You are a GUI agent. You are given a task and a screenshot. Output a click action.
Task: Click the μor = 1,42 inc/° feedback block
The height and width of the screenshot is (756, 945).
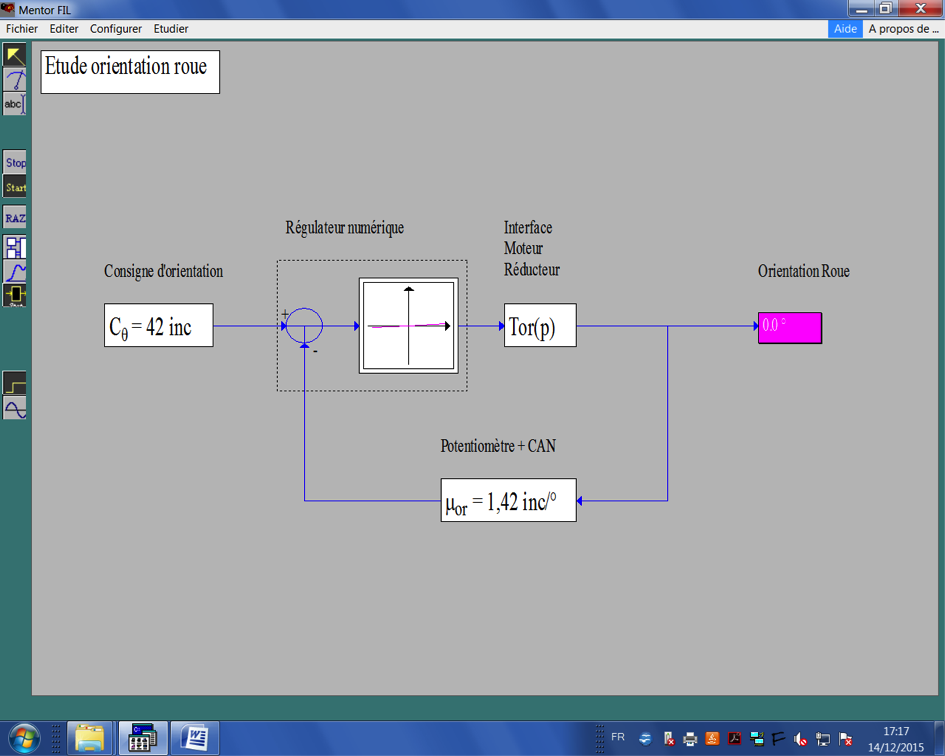point(509,500)
